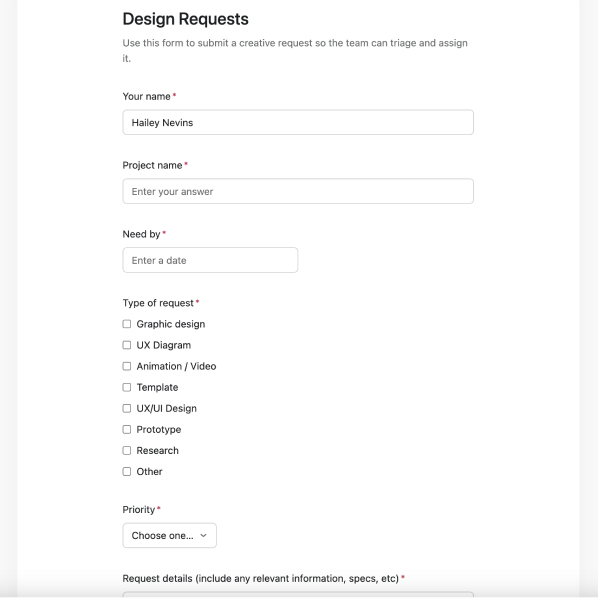Click the Prototype label text
This screenshot has width=598, height=598.
tap(159, 430)
